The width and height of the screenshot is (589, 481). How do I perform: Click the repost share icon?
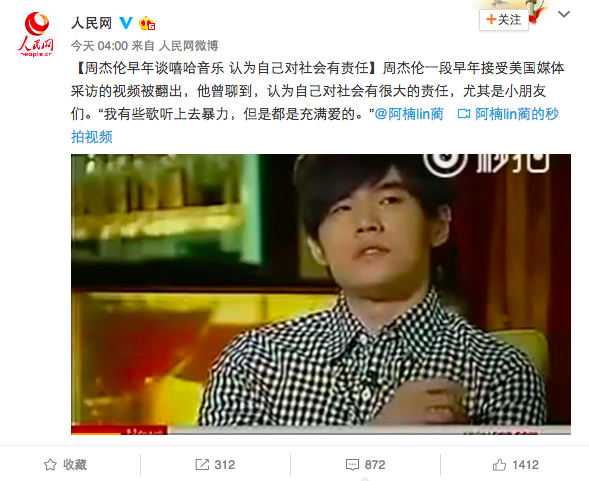(x=202, y=465)
